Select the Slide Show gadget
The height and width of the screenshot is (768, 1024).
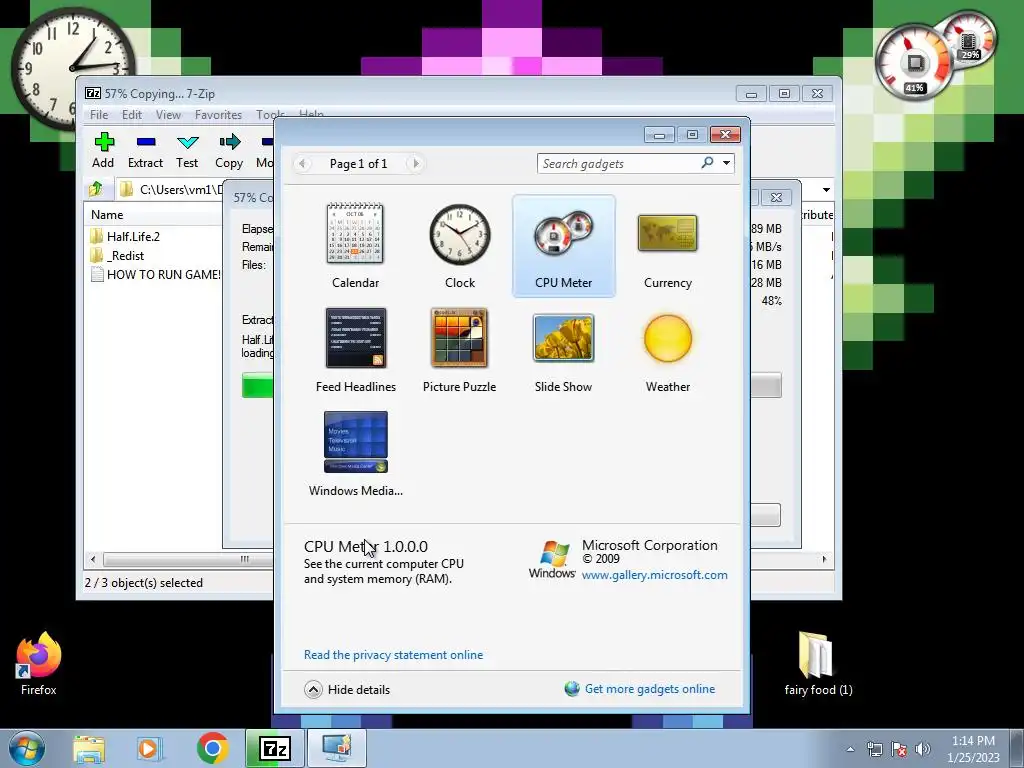[564, 349]
